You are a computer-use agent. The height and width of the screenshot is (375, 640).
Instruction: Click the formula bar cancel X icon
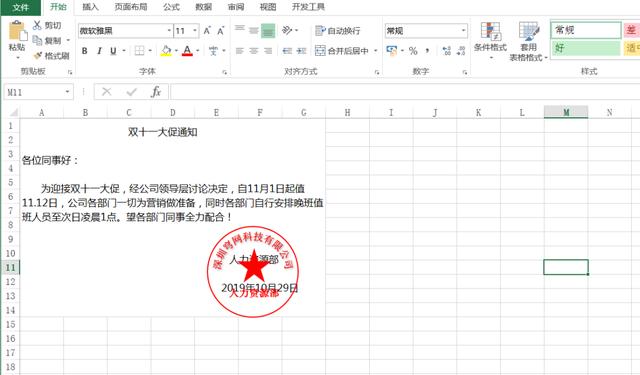click(107, 92)
